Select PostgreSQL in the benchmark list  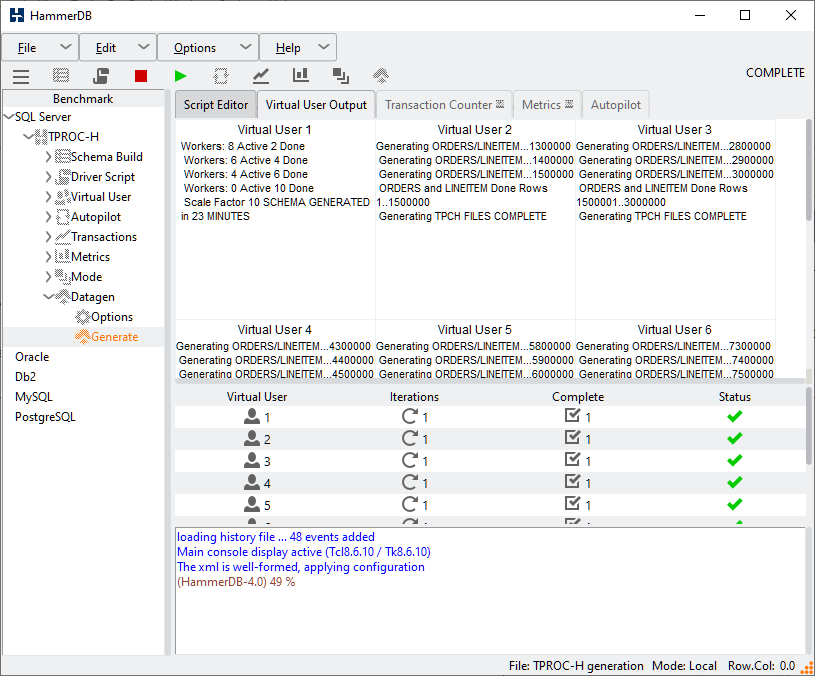click(45, 417)
